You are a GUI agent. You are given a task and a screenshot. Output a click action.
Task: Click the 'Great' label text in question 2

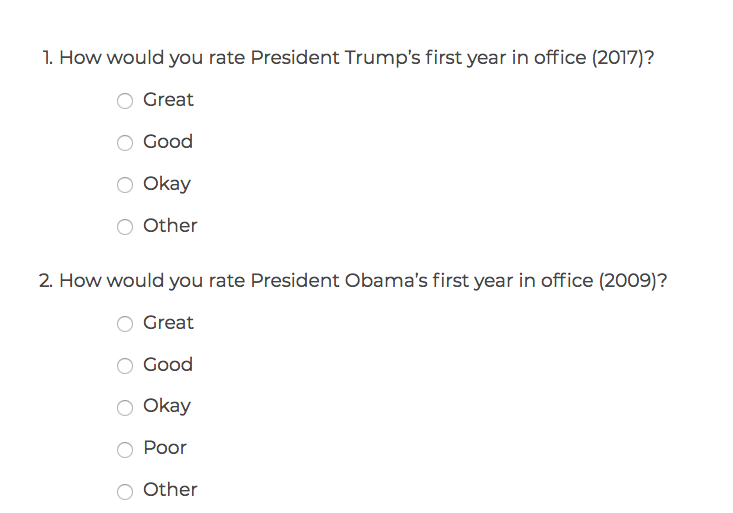point(168,323)
